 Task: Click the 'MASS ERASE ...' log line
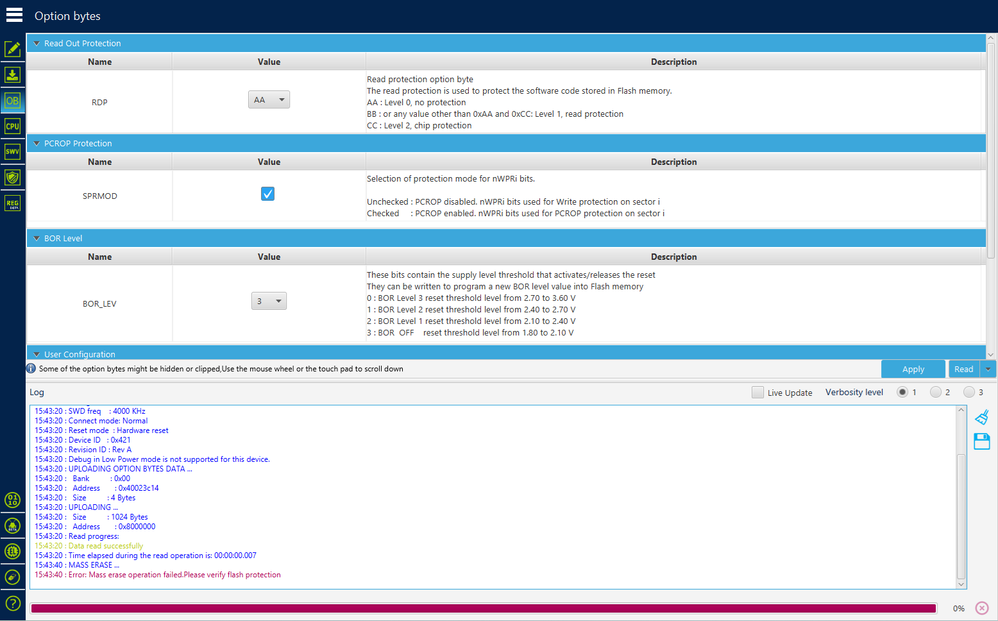pos(76,565)
